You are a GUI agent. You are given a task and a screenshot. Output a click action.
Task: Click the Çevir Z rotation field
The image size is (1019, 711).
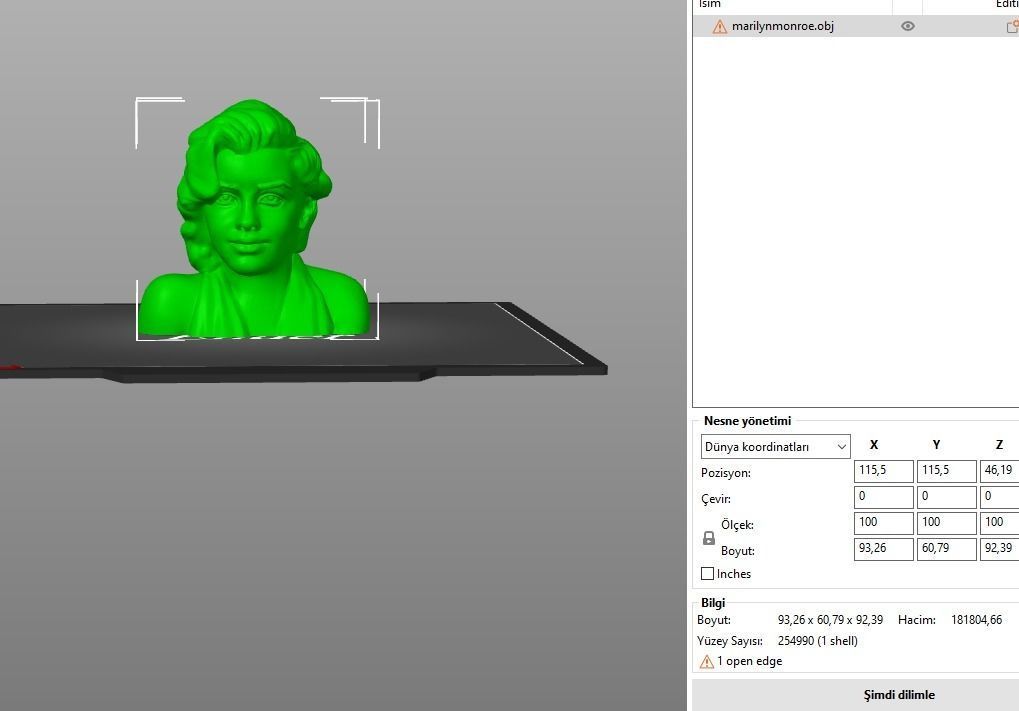click(x=1000, y=497)
